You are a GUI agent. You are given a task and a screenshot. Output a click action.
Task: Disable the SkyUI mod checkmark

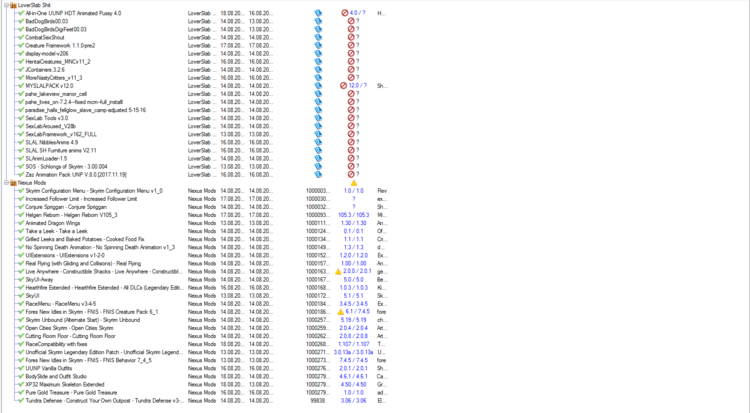[21, 296]
